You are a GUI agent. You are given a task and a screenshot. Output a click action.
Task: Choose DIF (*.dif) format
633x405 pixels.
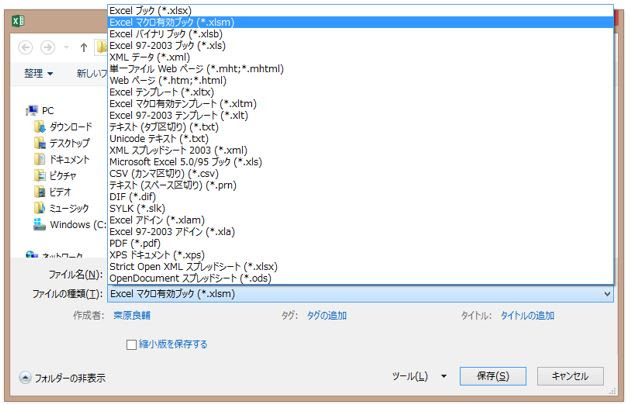[361, 197]
